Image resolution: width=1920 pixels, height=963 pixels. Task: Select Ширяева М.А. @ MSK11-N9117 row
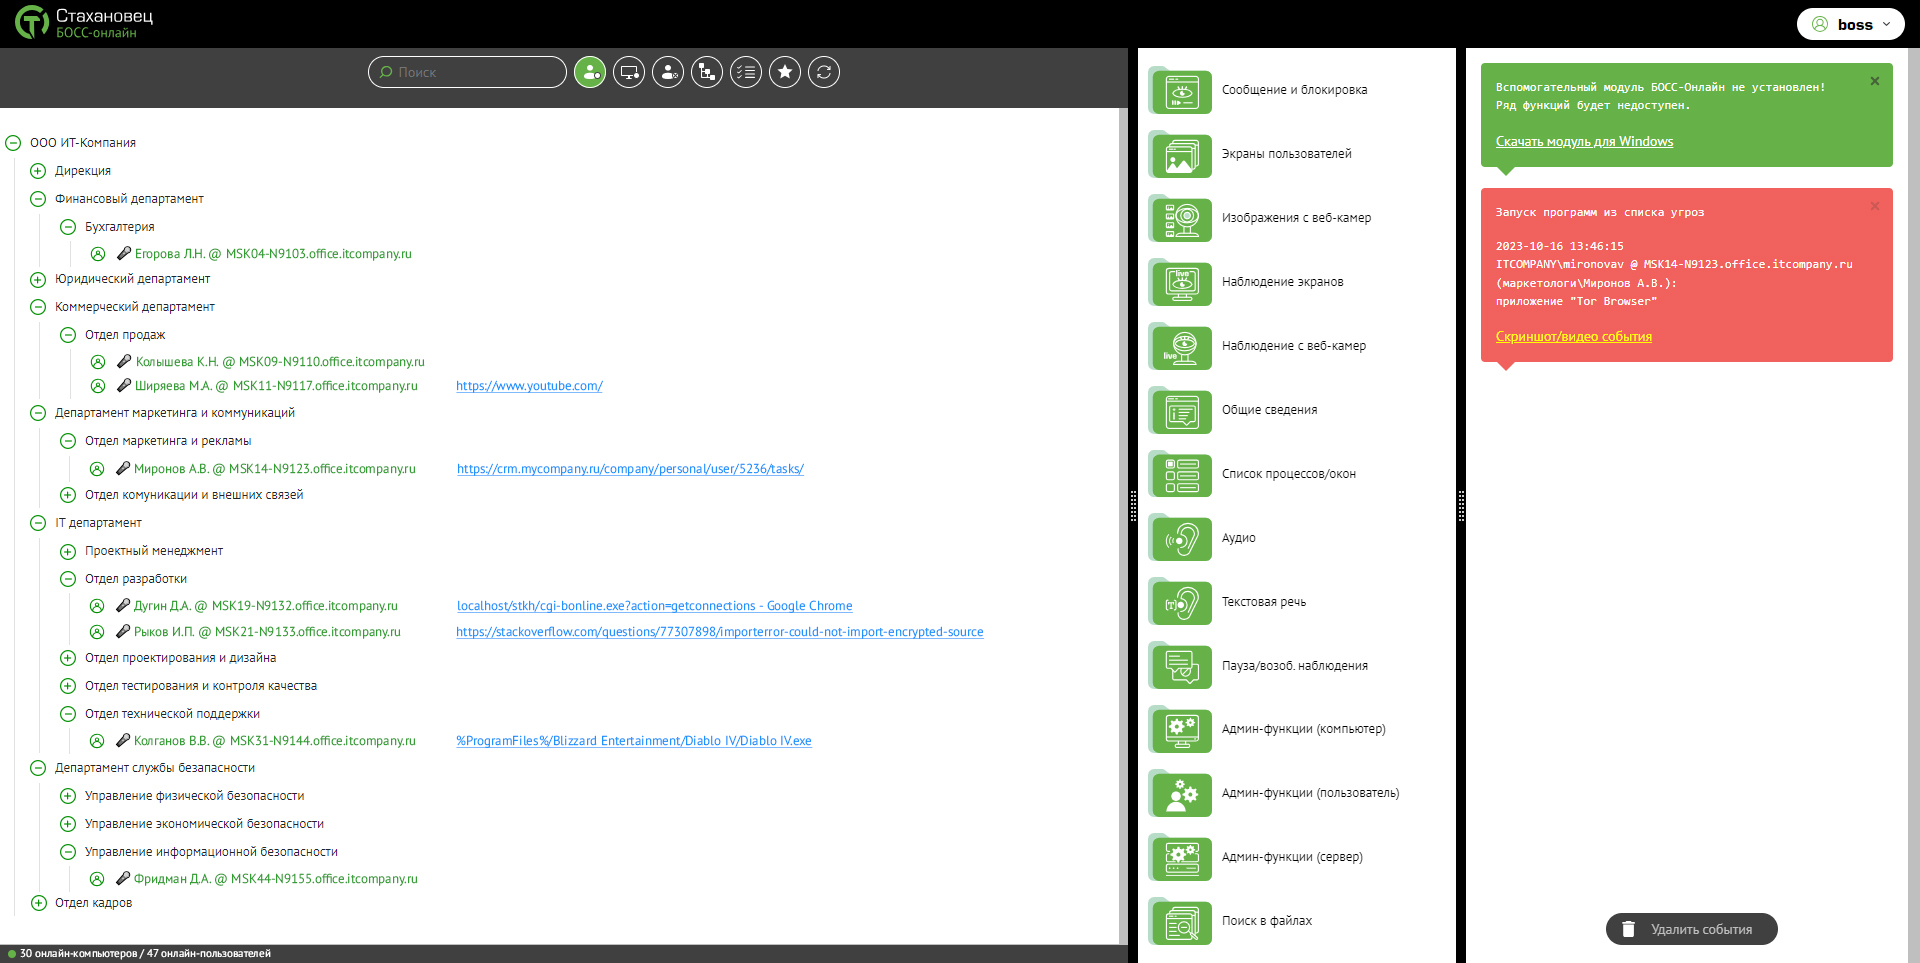tap(276, 386)
